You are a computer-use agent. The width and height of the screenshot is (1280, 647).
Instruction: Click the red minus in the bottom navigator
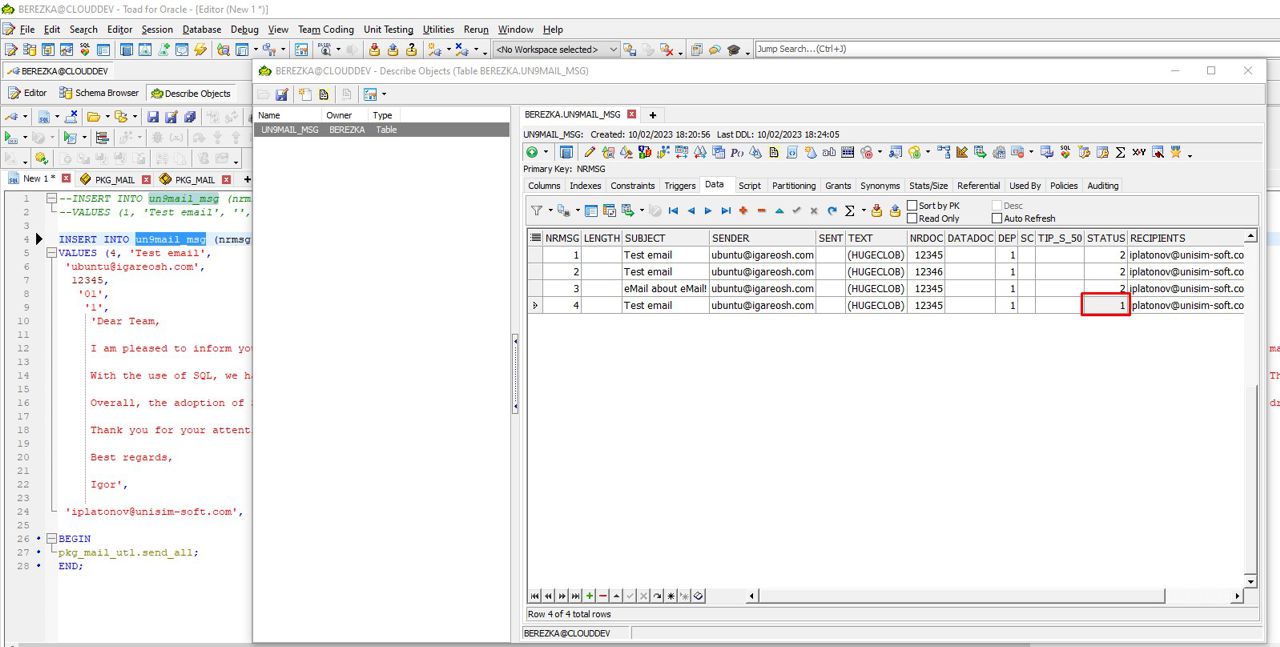click(603, 596)
